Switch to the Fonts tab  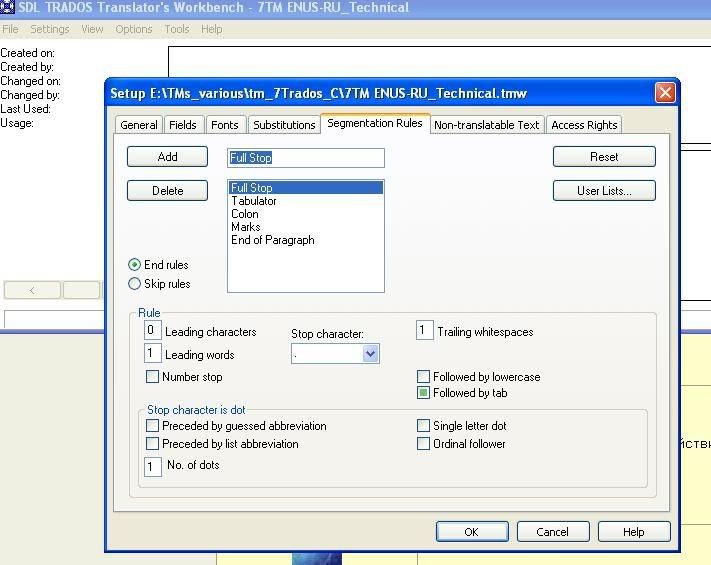pyautogui.click(x=224, y=125)
